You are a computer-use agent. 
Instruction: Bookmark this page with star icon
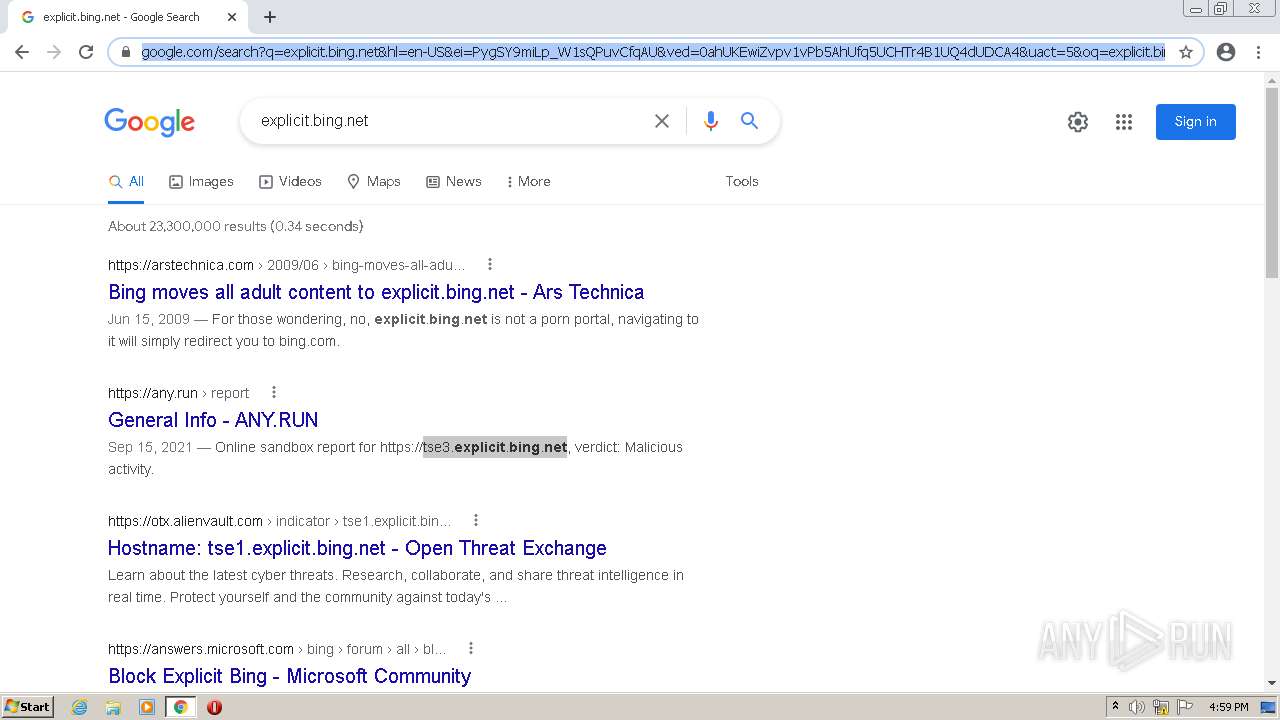pos(1186,52)
